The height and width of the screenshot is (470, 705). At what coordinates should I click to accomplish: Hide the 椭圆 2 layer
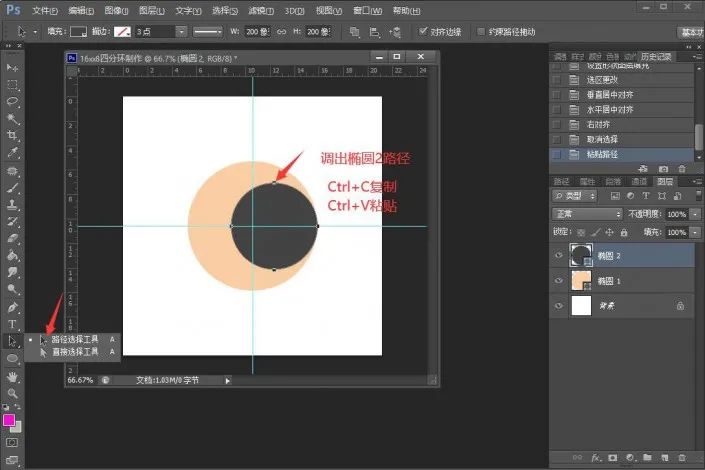coord(558,255)
